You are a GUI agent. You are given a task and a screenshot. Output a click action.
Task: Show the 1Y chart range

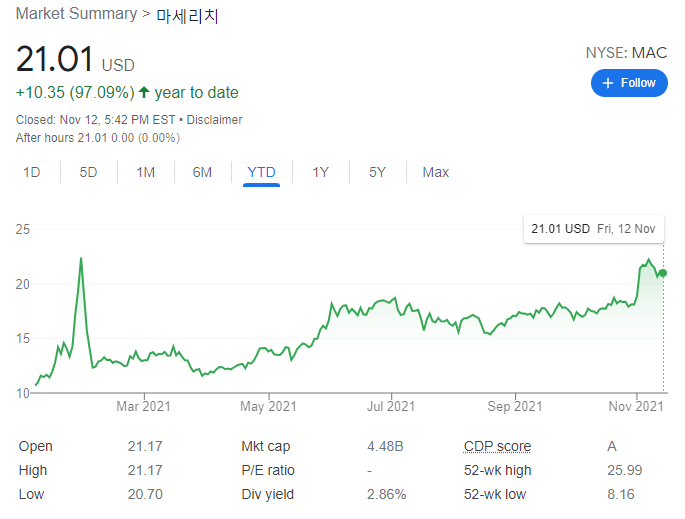(320, 172)
